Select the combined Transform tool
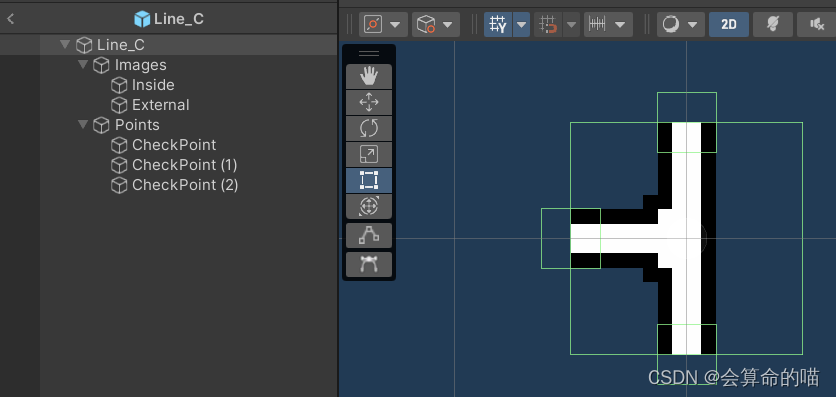 [x=368, y=206]
